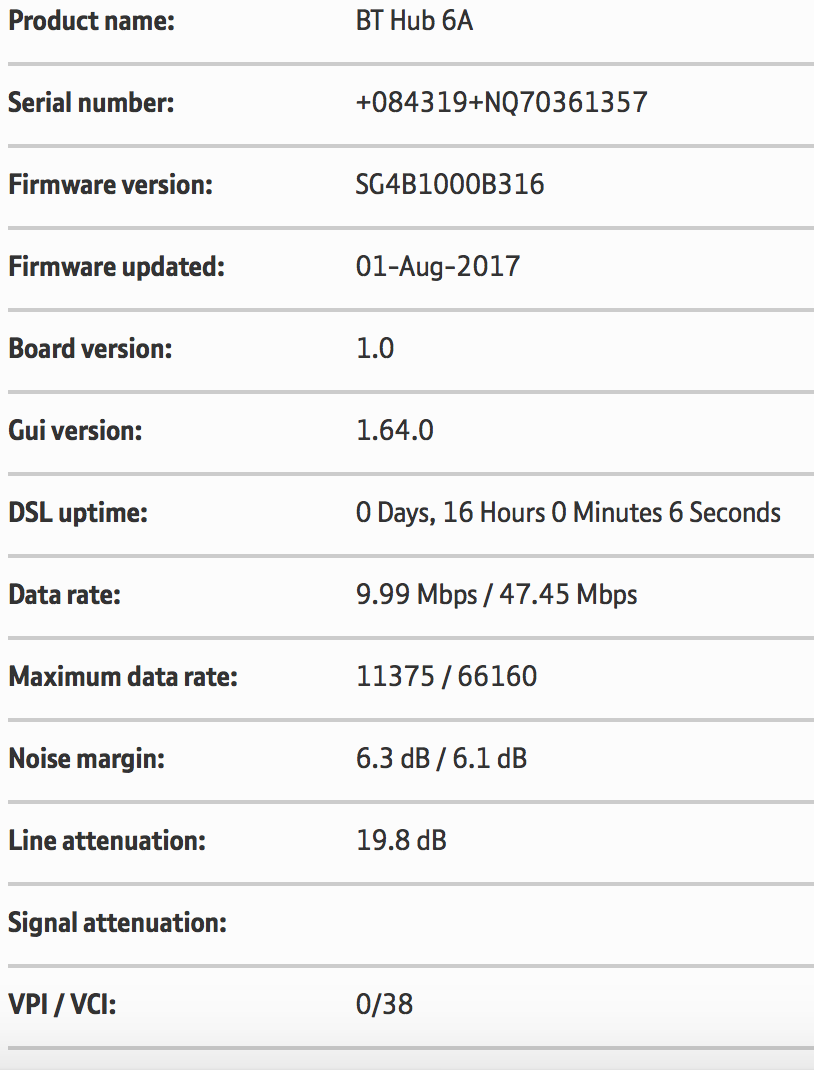Click the VPI / VCI value 0/38
Image resolution: width=814 pixels, height=1070 pixels.
[x=384, y=1003]
